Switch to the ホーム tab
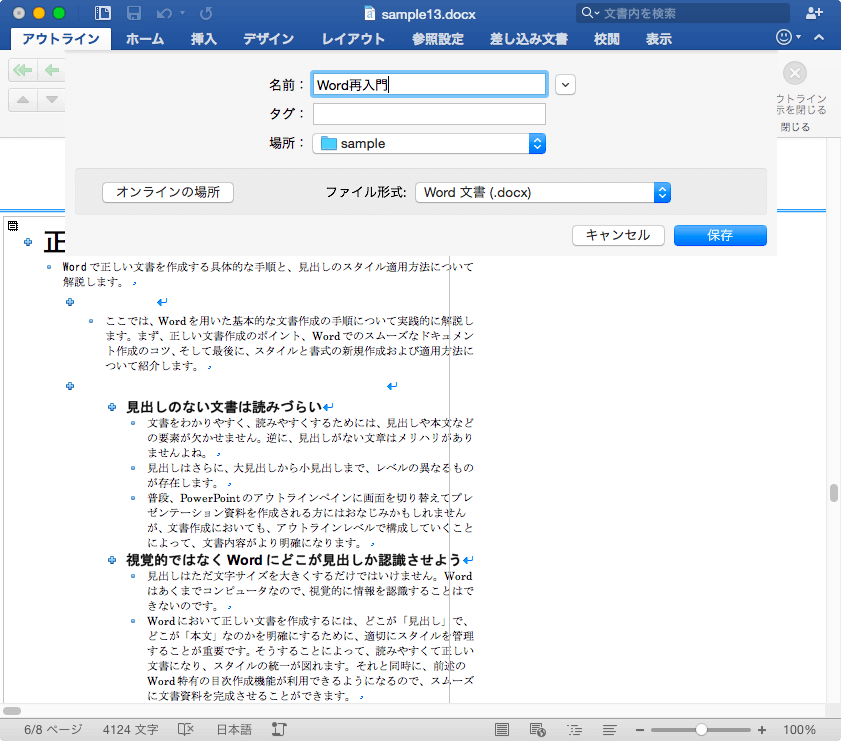The width and height of the screenshot is (841, 741). (x=145, y=39)
